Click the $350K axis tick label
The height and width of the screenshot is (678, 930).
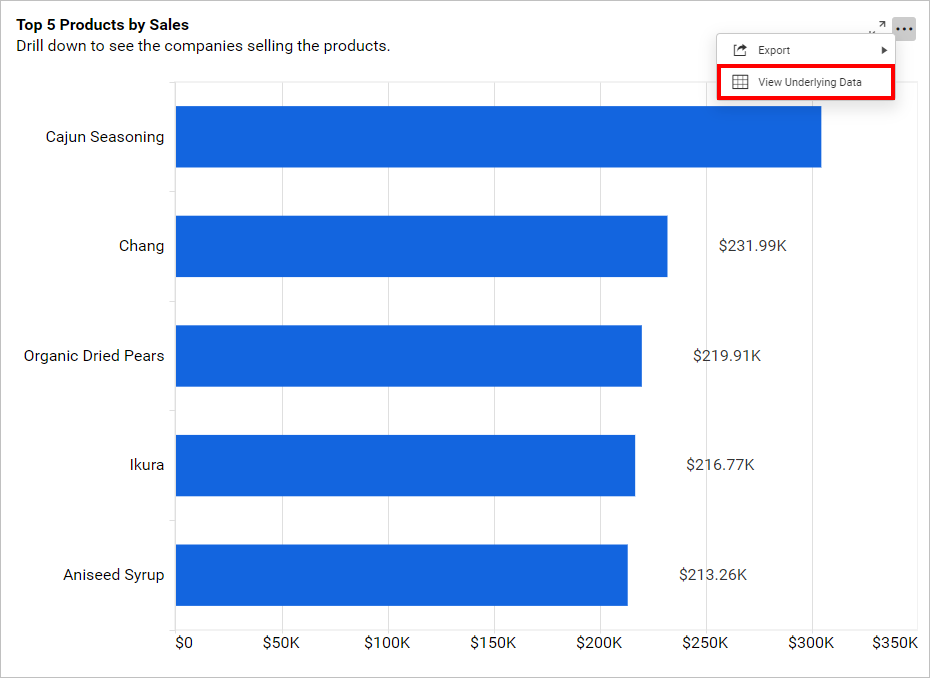894,643
